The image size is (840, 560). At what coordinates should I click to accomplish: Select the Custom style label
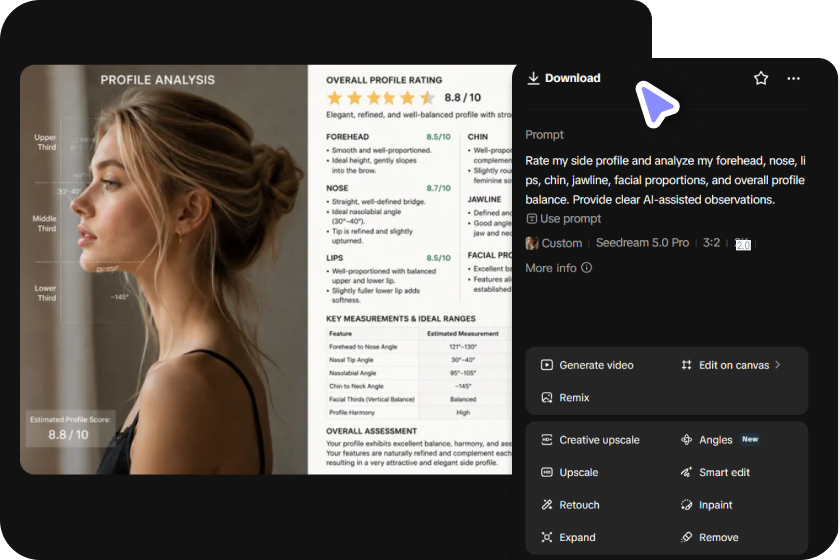point(561,243)
